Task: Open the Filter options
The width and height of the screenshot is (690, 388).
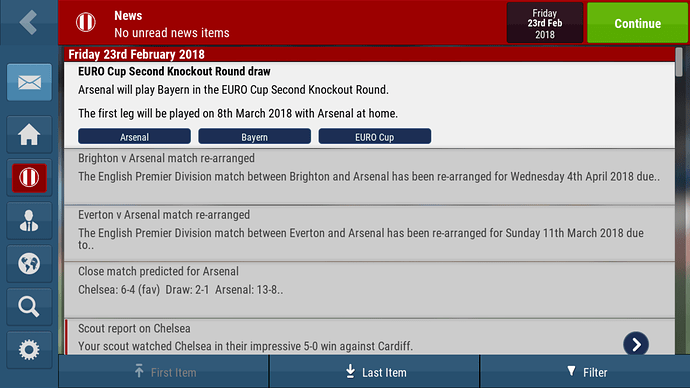Action: point(585,372)
